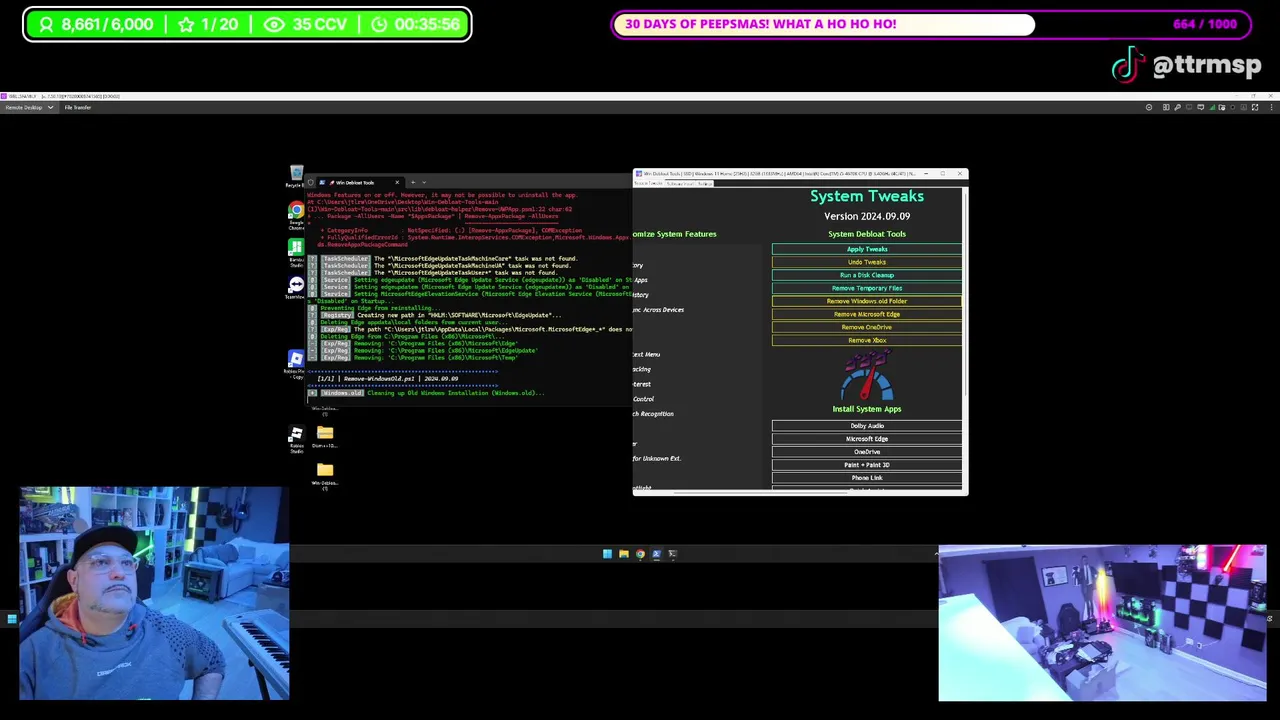Click Remove Xbox button

(x=867, y=340)
